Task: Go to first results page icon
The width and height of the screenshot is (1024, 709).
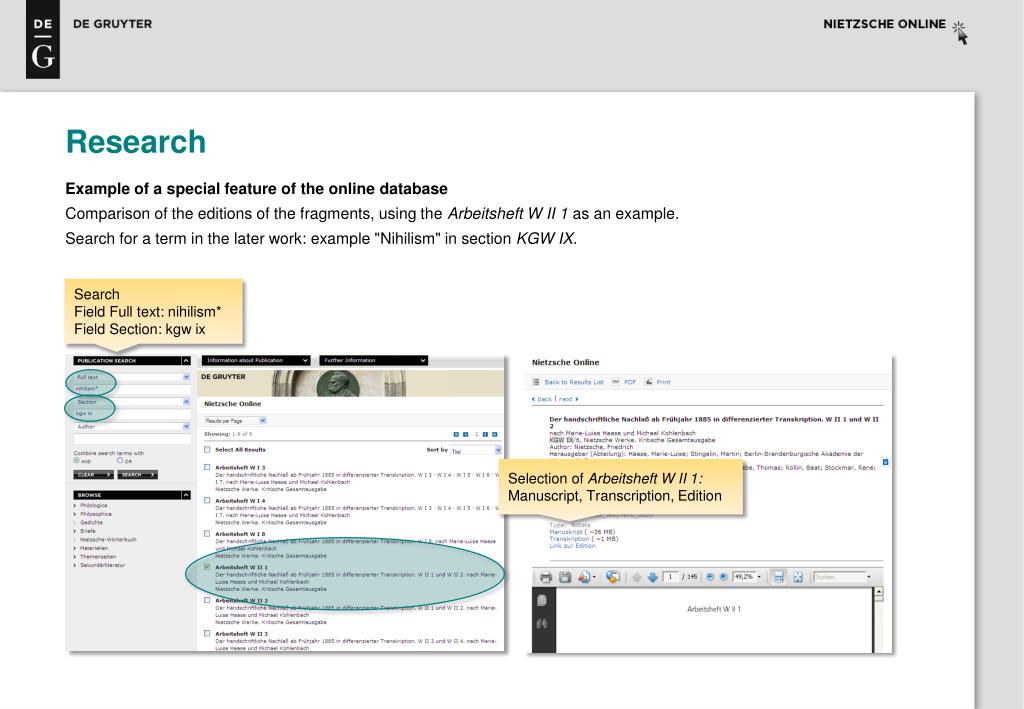Action: point(456,434)
